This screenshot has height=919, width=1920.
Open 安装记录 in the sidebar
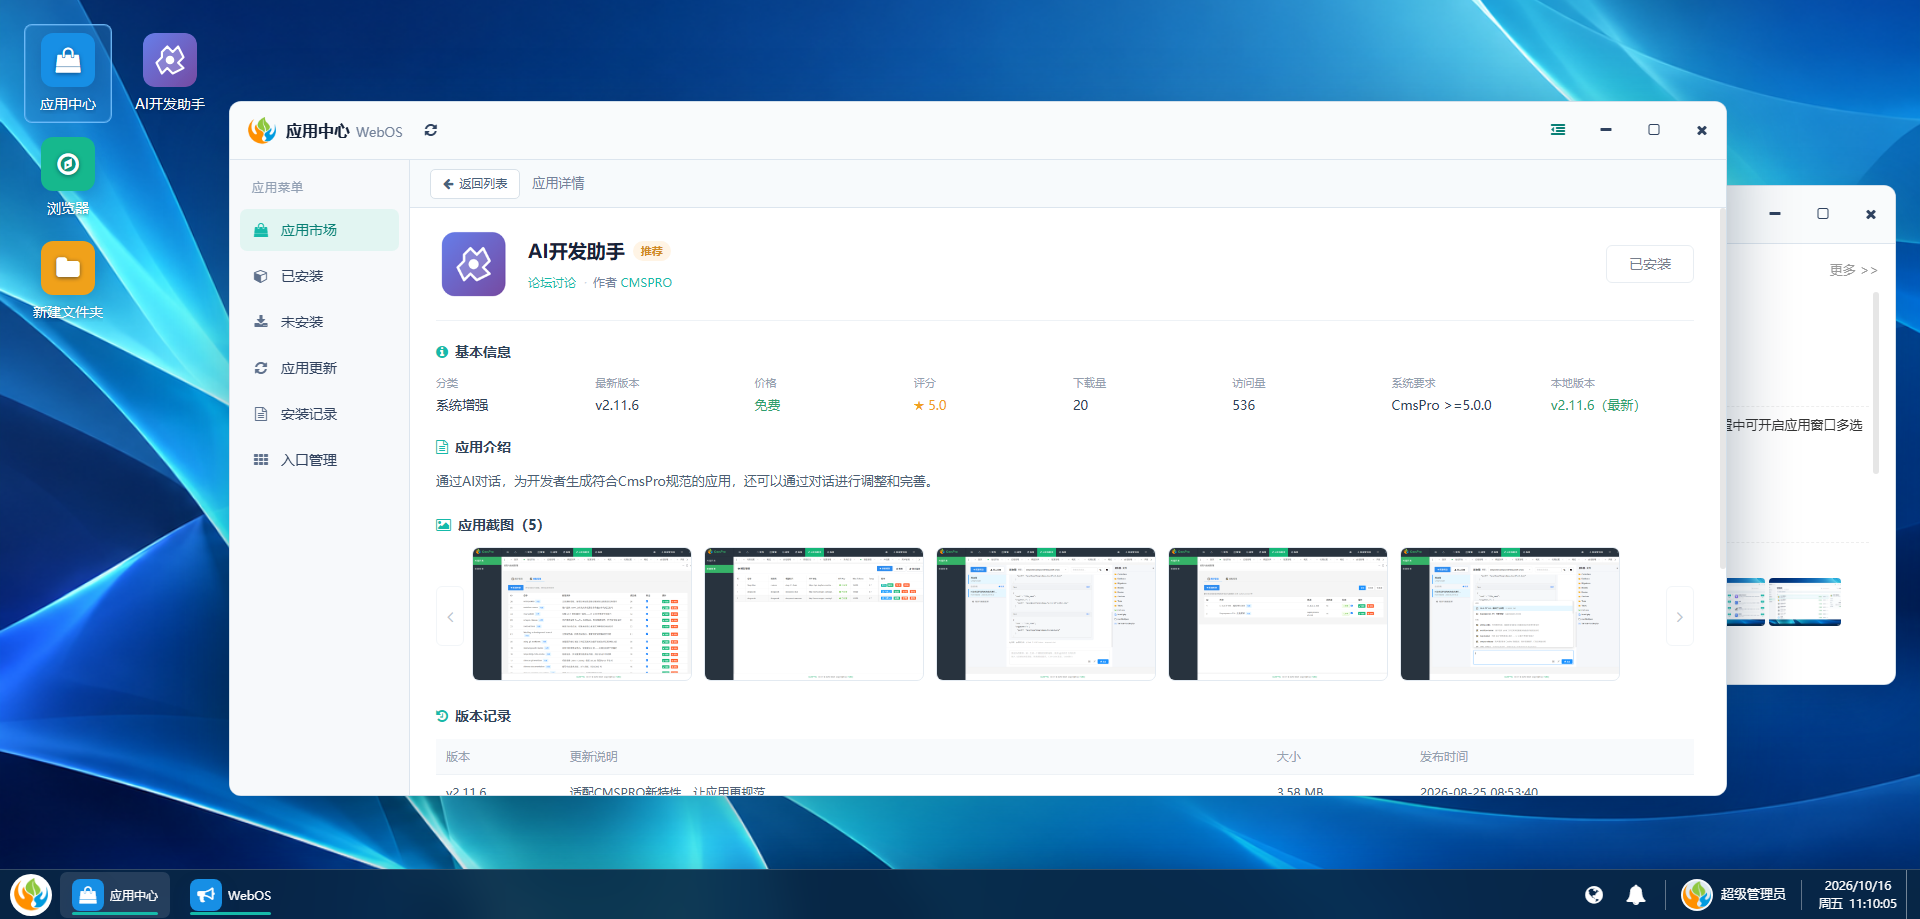[319, 414]
